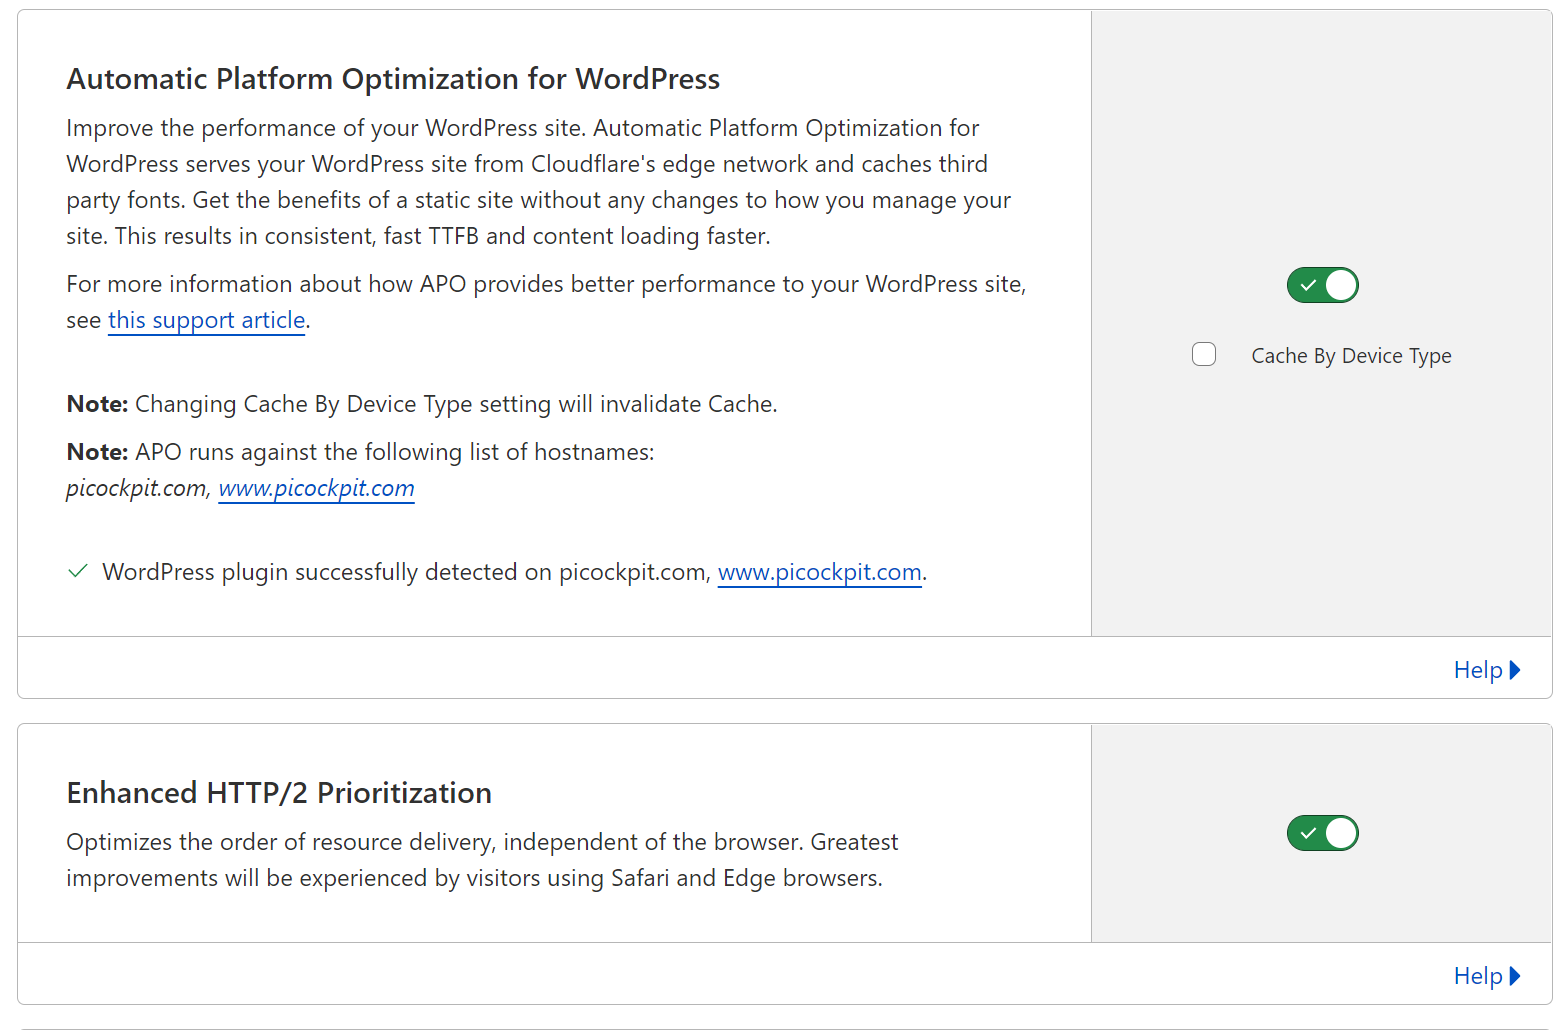Open www.picockpit.com link in hostnames list
Viewport: 1560px width, 1030px height.
coord(316,488)
